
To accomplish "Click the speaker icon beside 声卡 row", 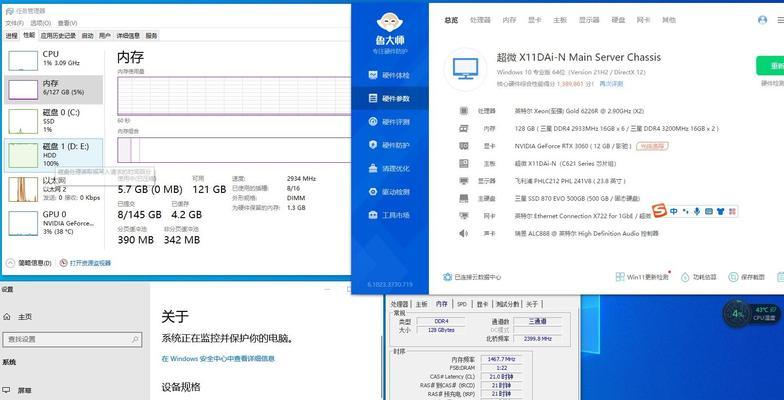I will pos(464,234).
